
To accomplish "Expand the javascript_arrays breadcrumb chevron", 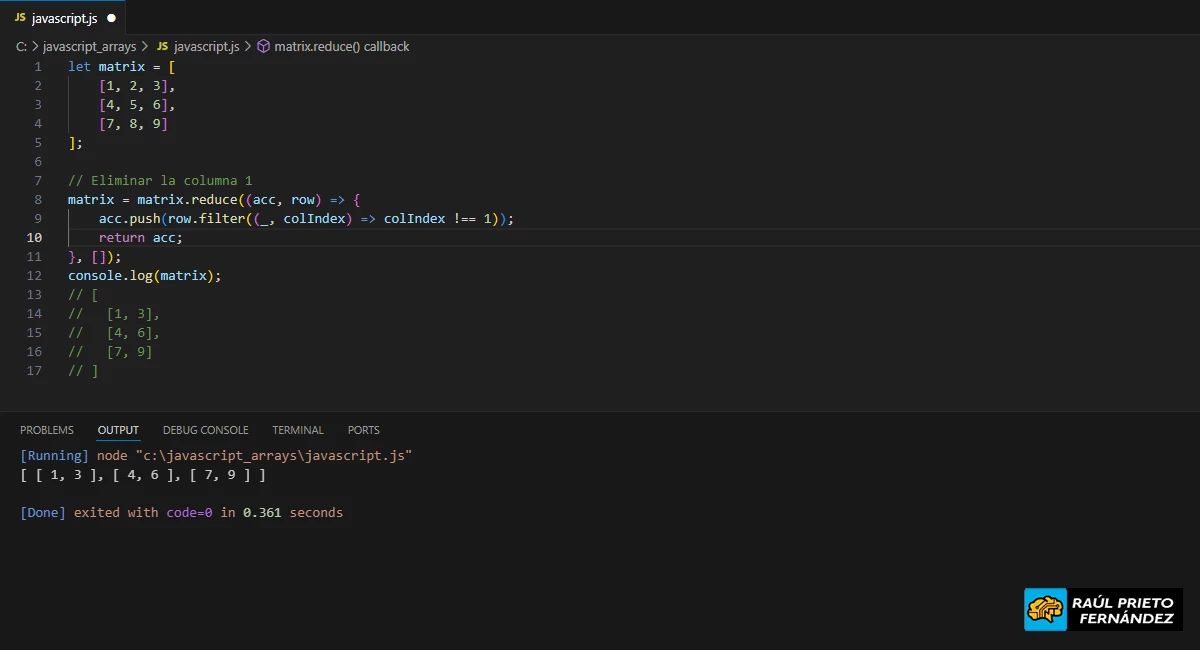I will click(147, 46).
